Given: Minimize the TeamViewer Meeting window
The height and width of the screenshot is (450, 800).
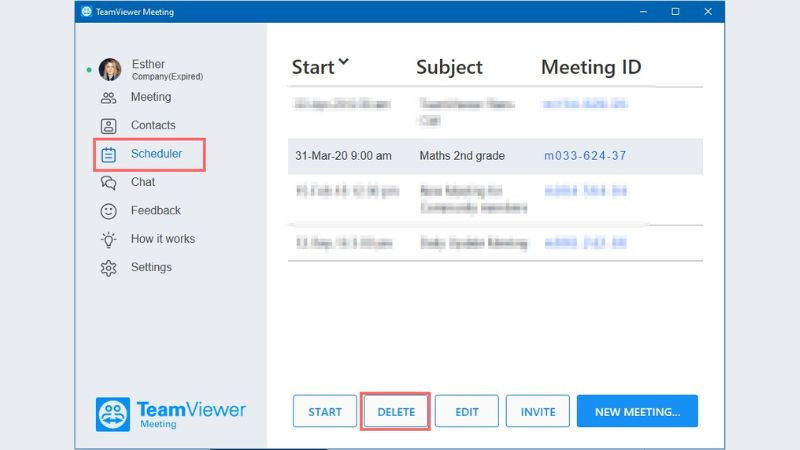Looking at the screenshot, I should [643, 11].
